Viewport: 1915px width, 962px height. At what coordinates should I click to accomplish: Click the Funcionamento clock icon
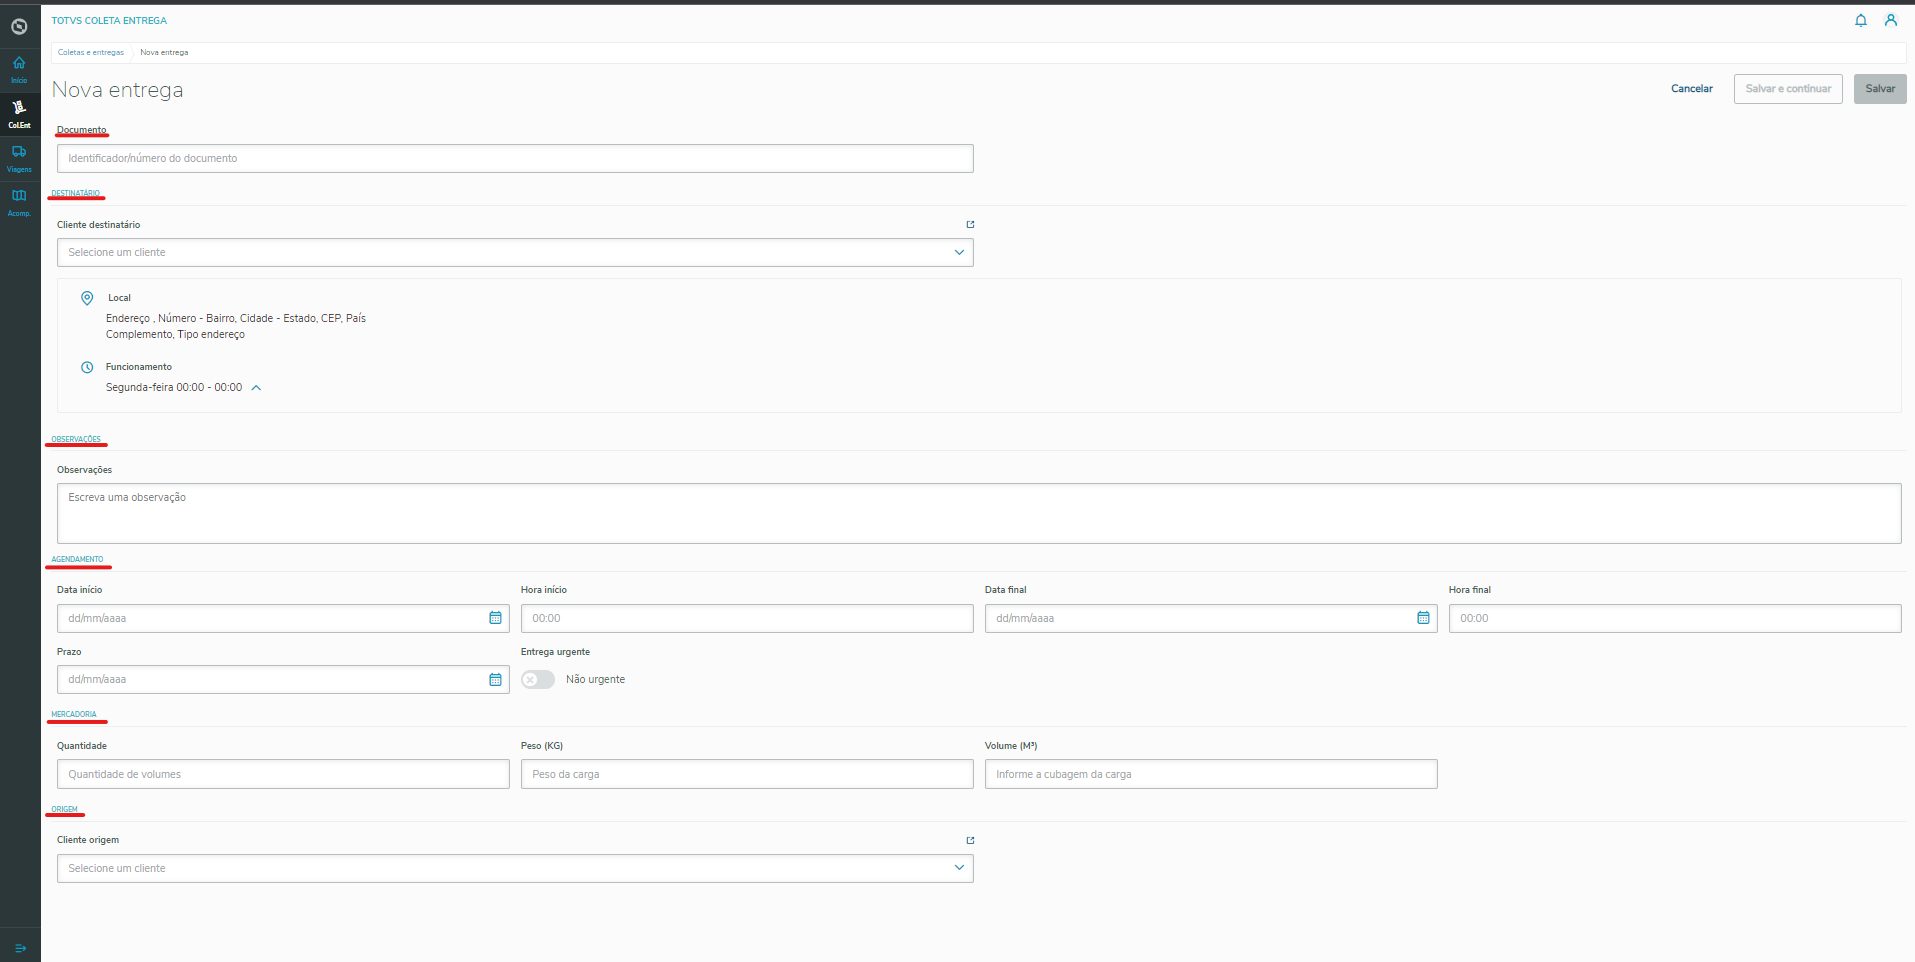coord(87,367)
